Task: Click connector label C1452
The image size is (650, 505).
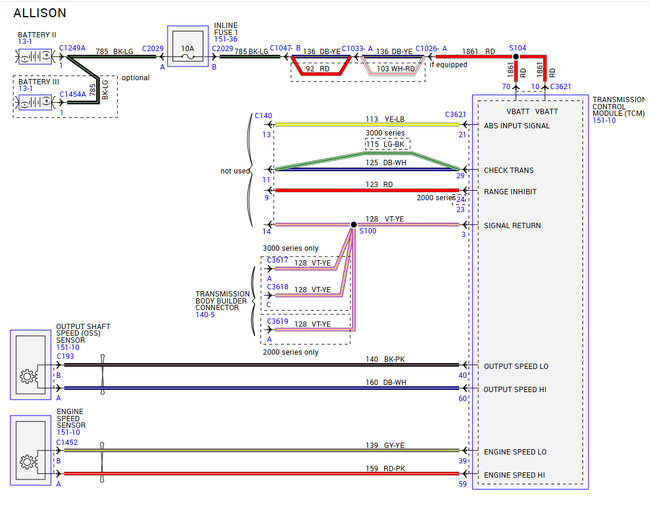Action: [67, 442]
